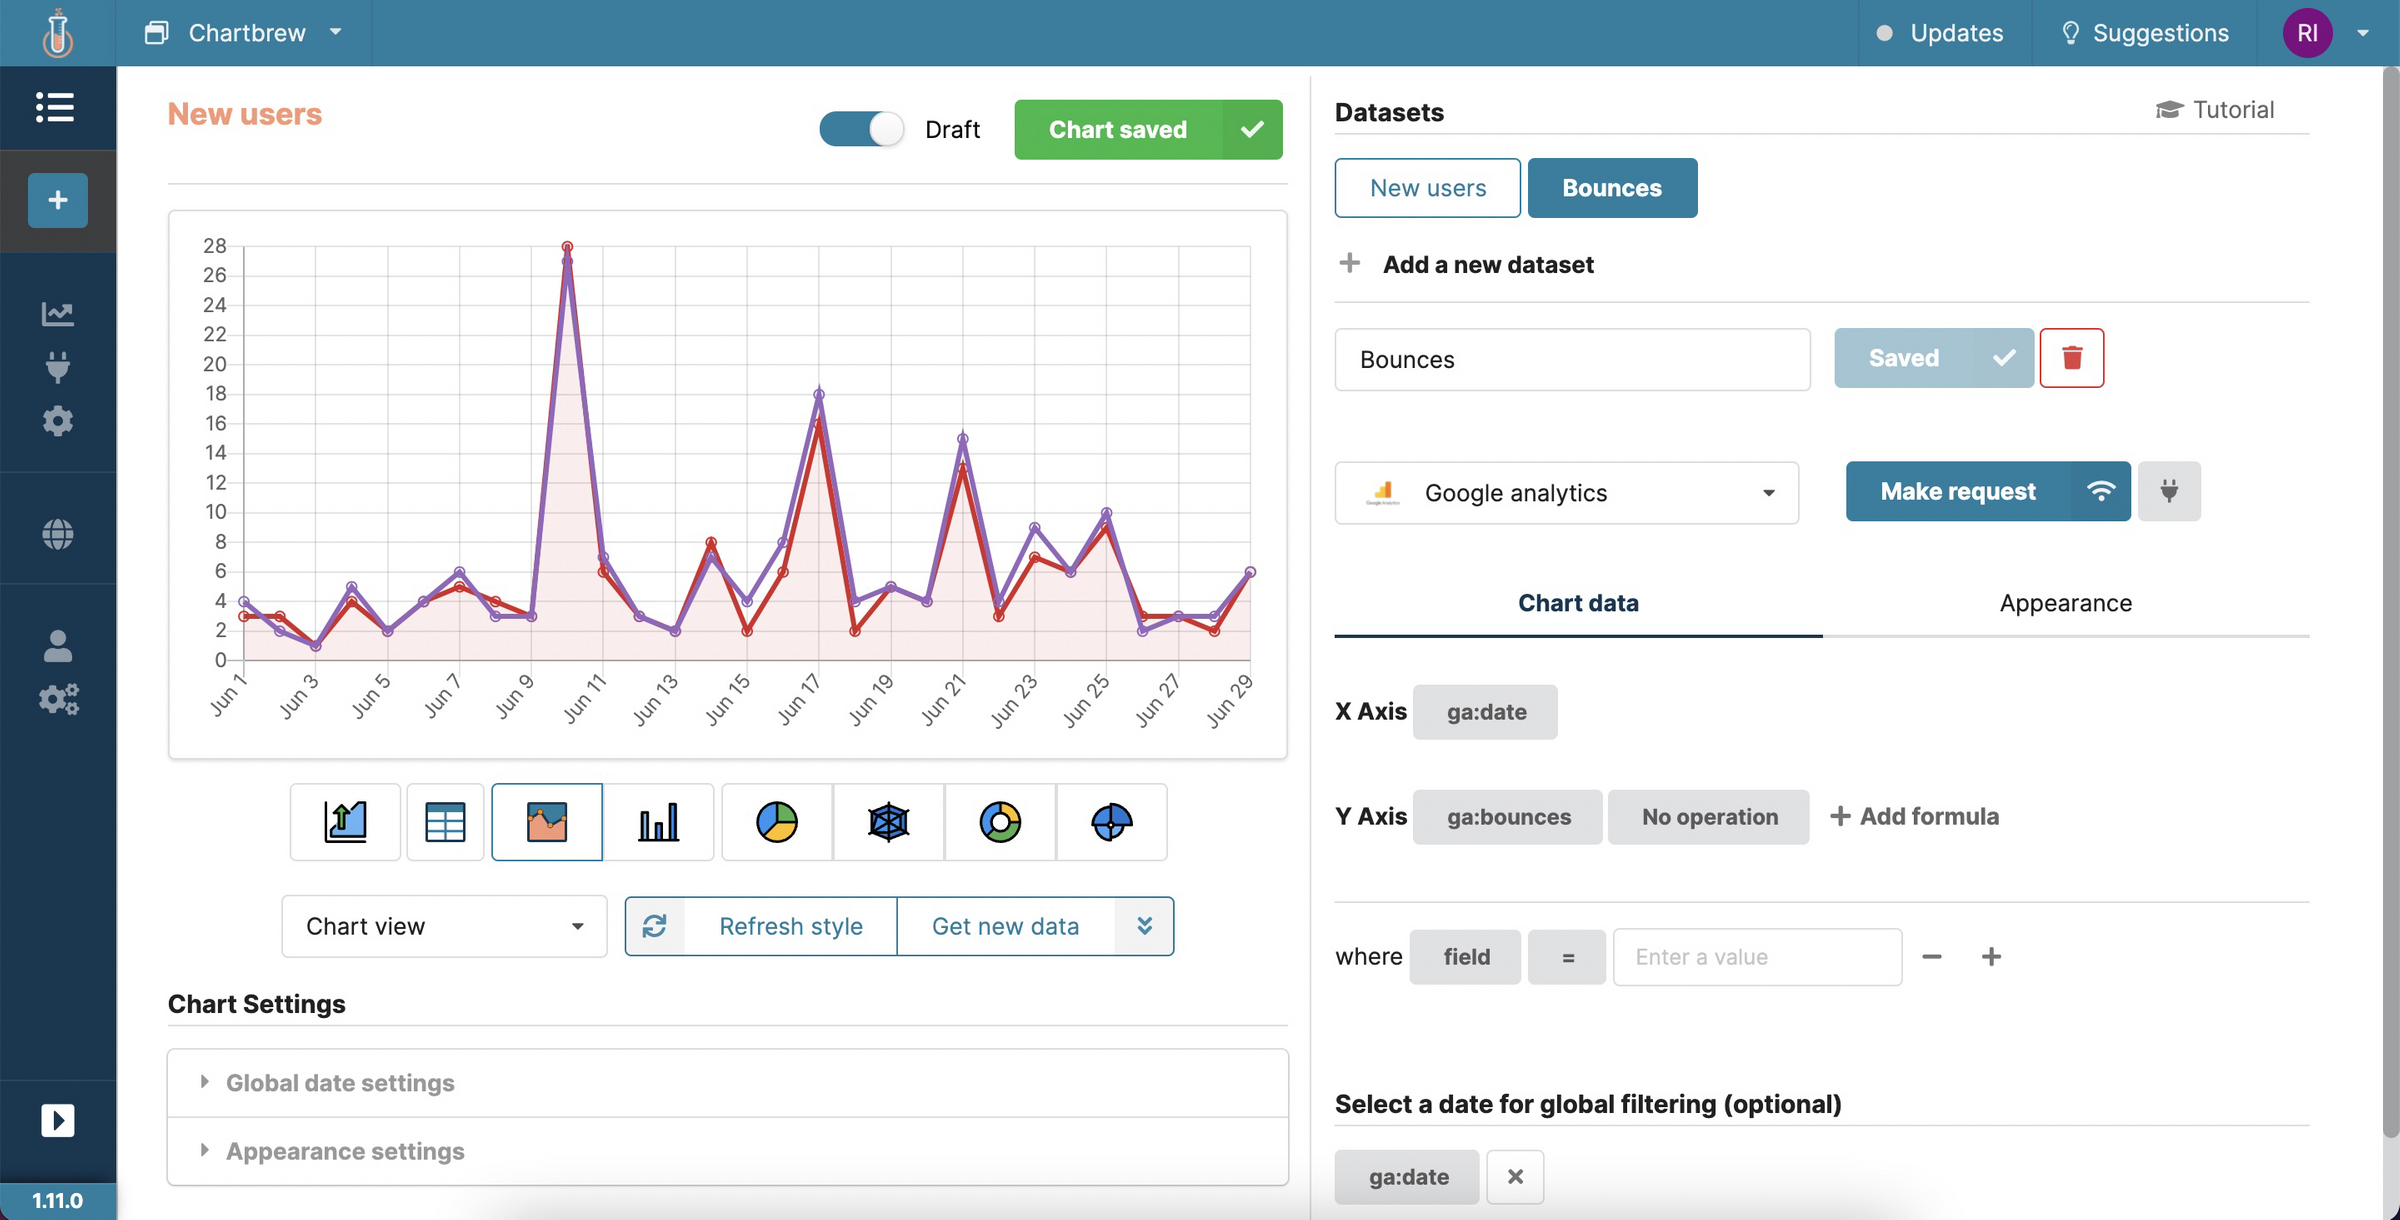This screenshot has width=2400, height=1220.
Task: Switch chart to table view icon
Action: coord(445,822)
